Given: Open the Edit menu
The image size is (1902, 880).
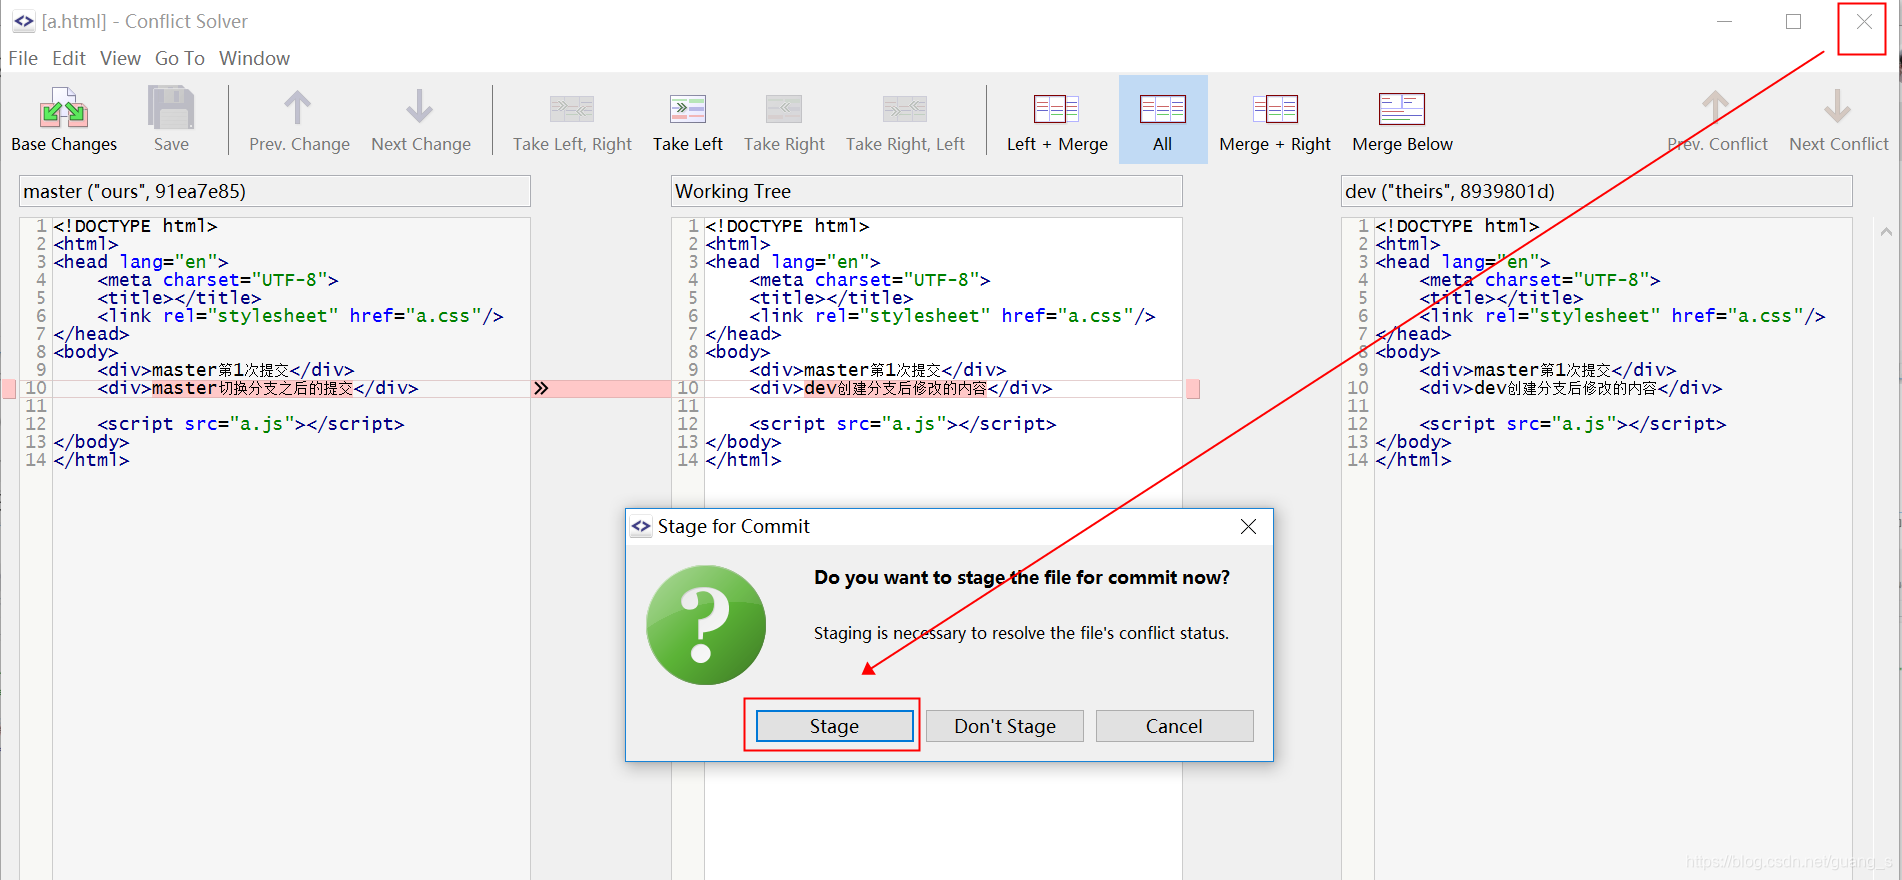Looking at the screenshot, I should click(x=69, y=58).
